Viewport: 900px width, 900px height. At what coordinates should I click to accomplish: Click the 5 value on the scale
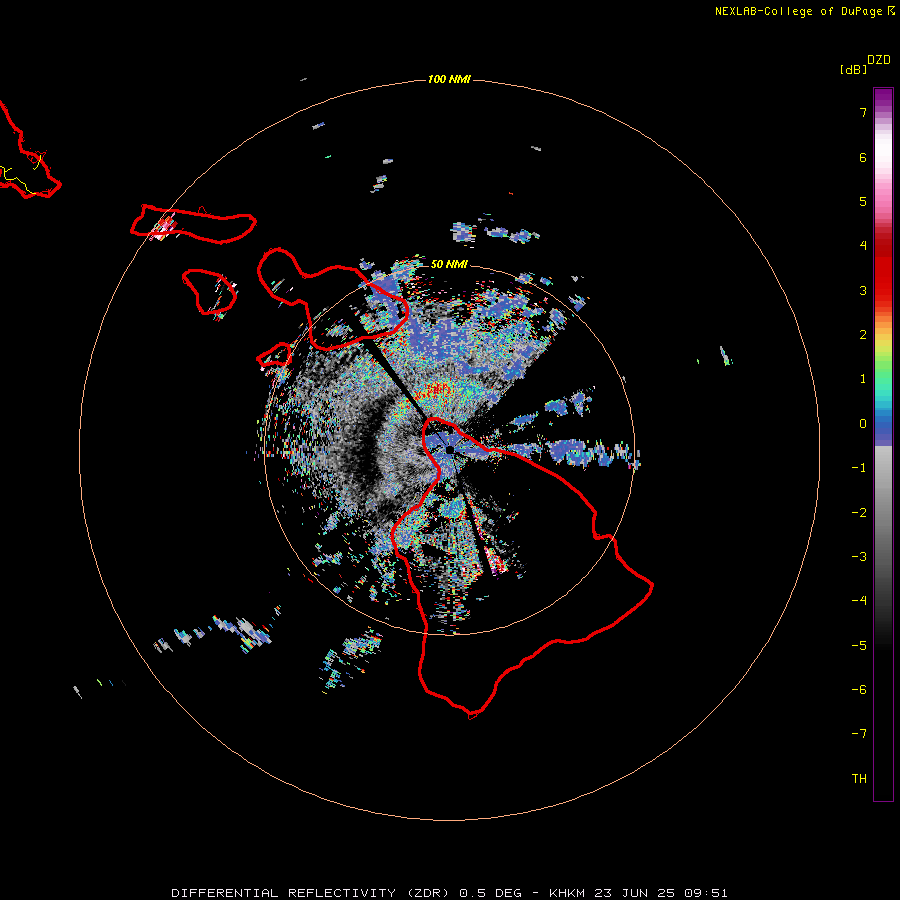point(863,201)
